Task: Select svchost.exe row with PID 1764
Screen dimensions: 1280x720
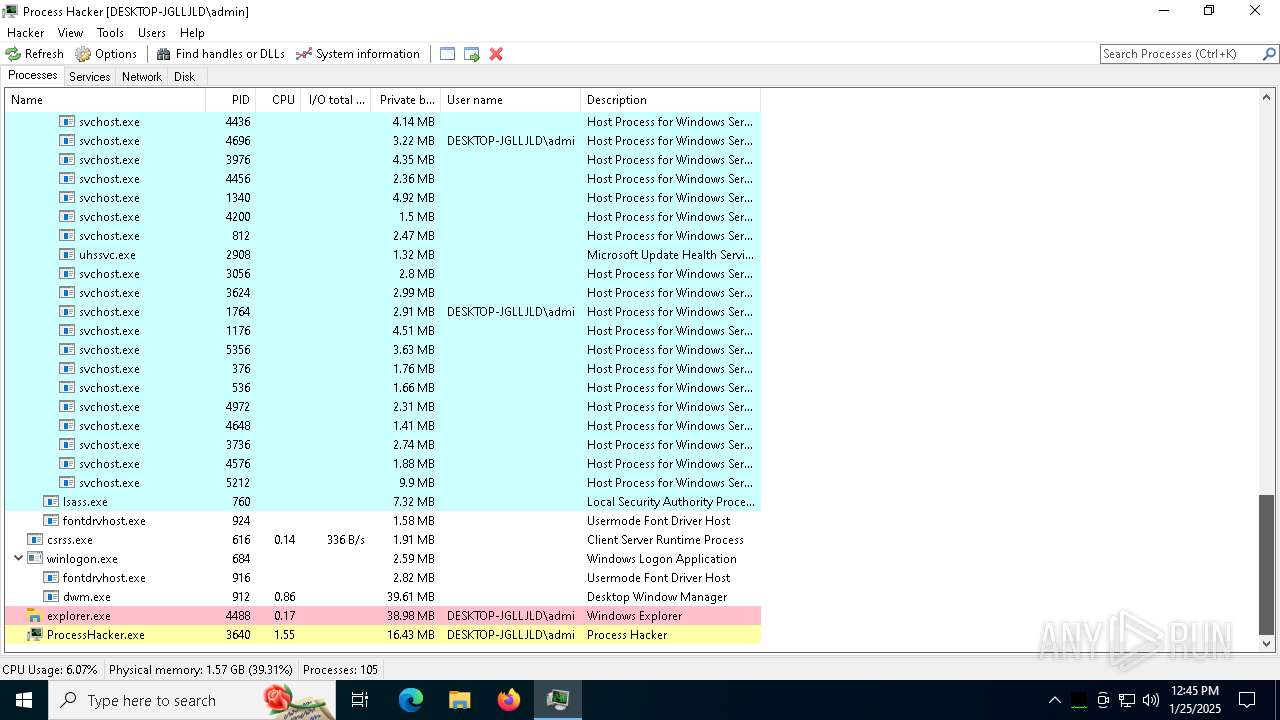Action: (383, 312)
